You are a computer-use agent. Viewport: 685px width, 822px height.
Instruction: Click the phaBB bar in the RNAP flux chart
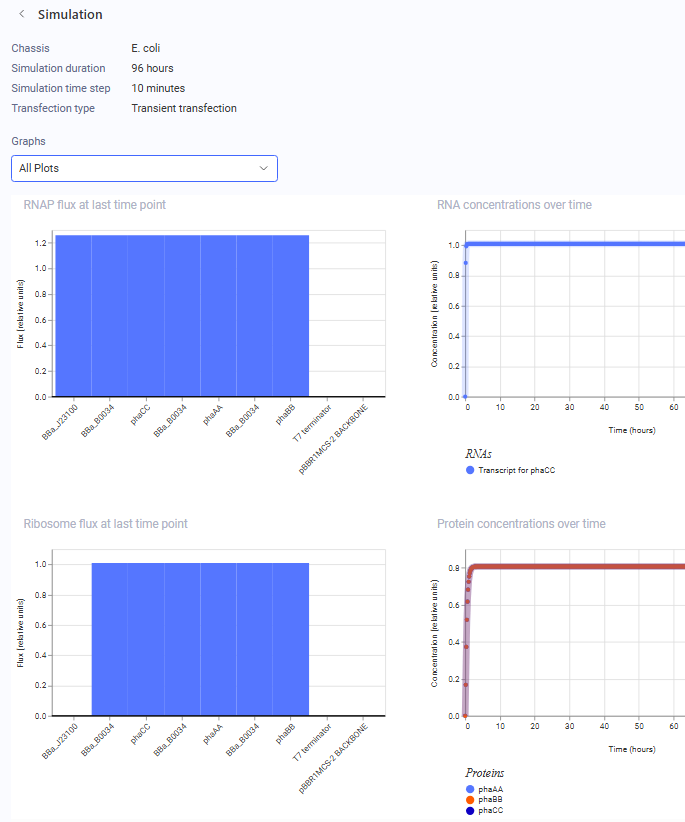point(290,316)
